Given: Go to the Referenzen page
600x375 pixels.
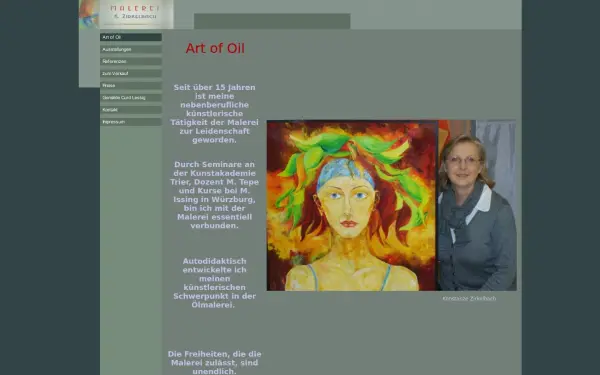Looking at the screenshot, I should pos(131,61).
